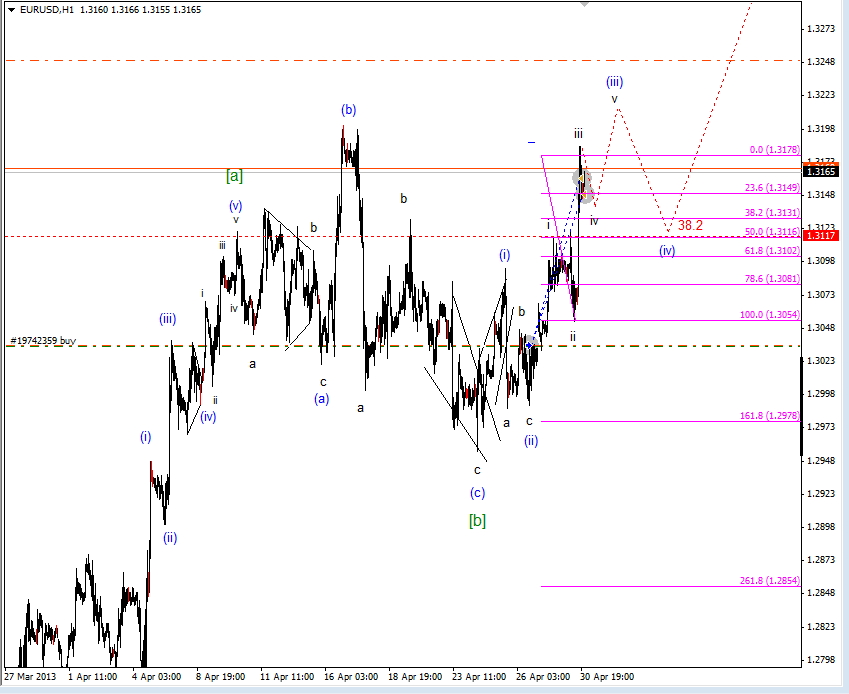The width and height of the screenshot is (849, 694).
Task: Click the 26 Apr 03:00 time label
Action: 543,677
